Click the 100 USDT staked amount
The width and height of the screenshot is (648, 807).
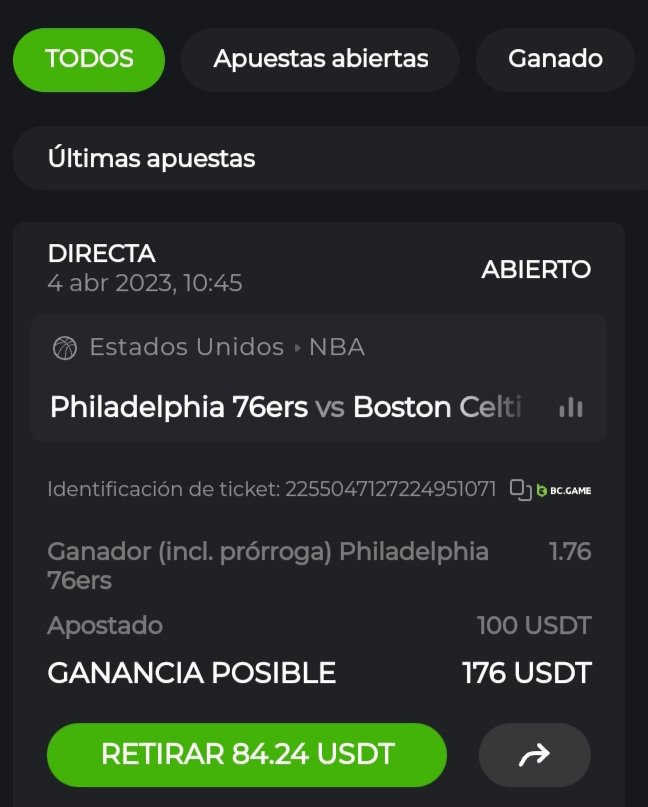click(534, 626)
